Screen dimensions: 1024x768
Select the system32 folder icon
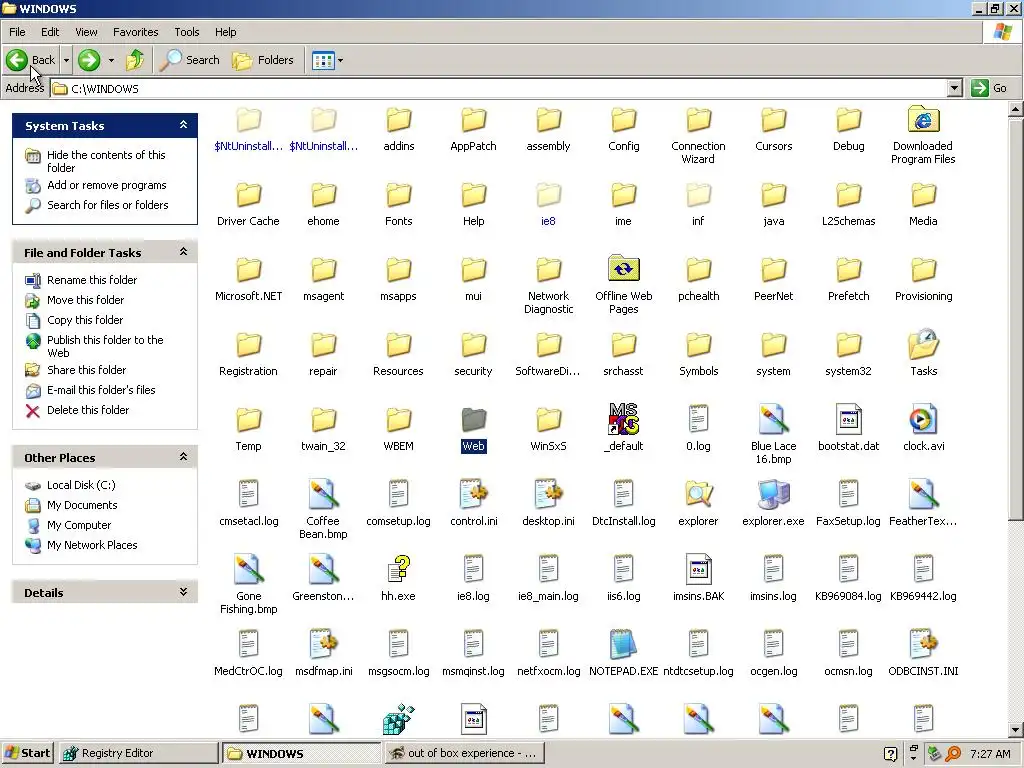(848, 345)
